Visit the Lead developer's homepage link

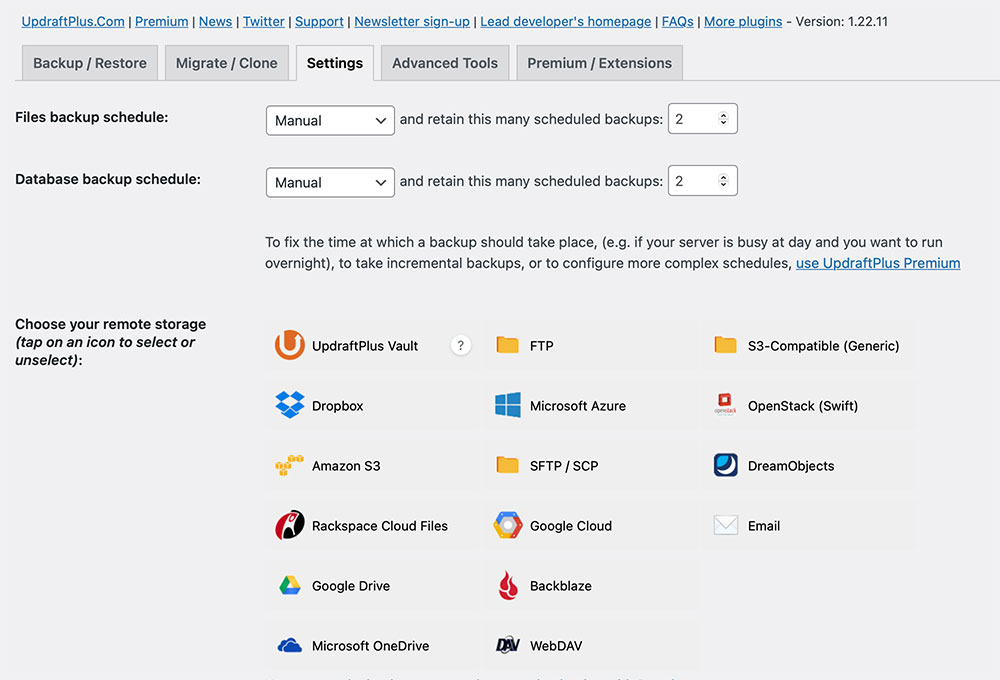pyautogui.click(x=566, y=21)
